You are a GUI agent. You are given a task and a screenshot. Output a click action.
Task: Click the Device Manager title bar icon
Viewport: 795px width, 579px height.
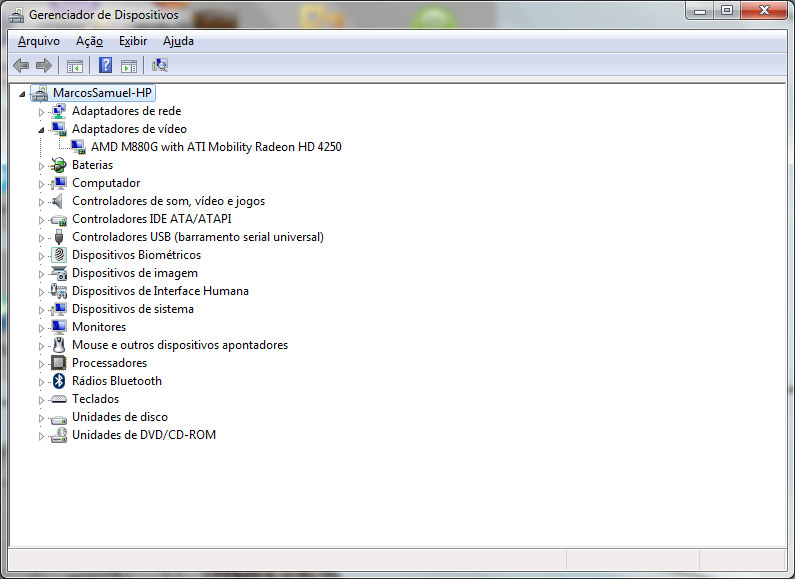pos(16,15)
